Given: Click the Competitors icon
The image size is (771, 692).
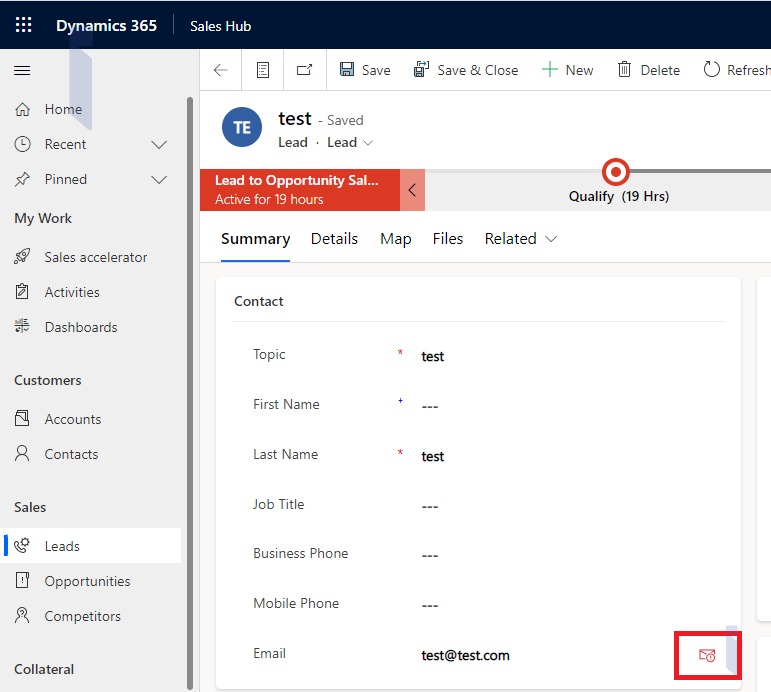Looking at the screenshot, I should pyautogui.click(x=22, y=615).
